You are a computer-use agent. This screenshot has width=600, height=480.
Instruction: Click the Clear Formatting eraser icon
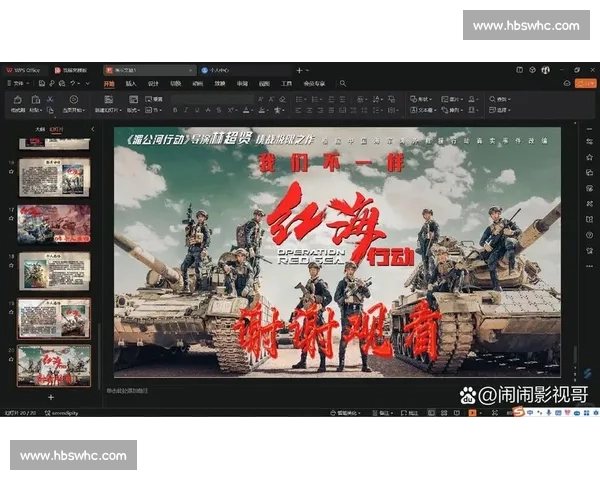[282, 99]
